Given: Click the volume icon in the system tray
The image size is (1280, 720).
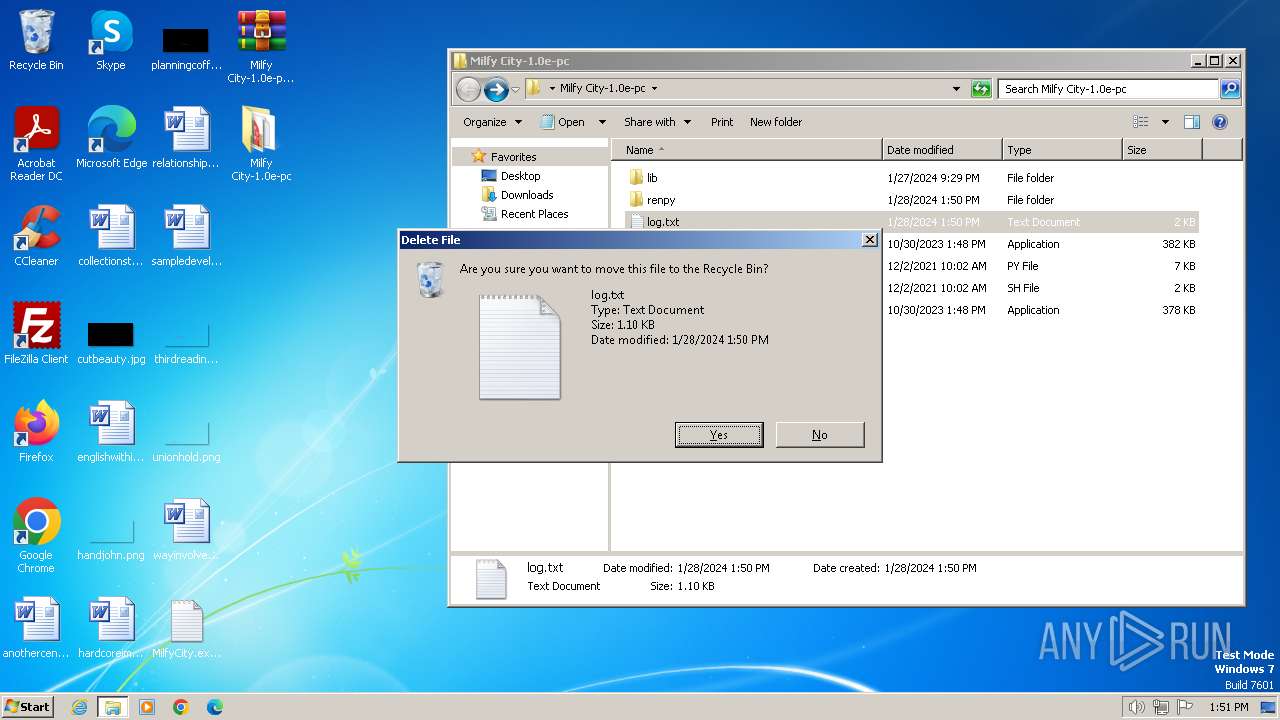Looking at the screenshot, I should click(1136, 707).
